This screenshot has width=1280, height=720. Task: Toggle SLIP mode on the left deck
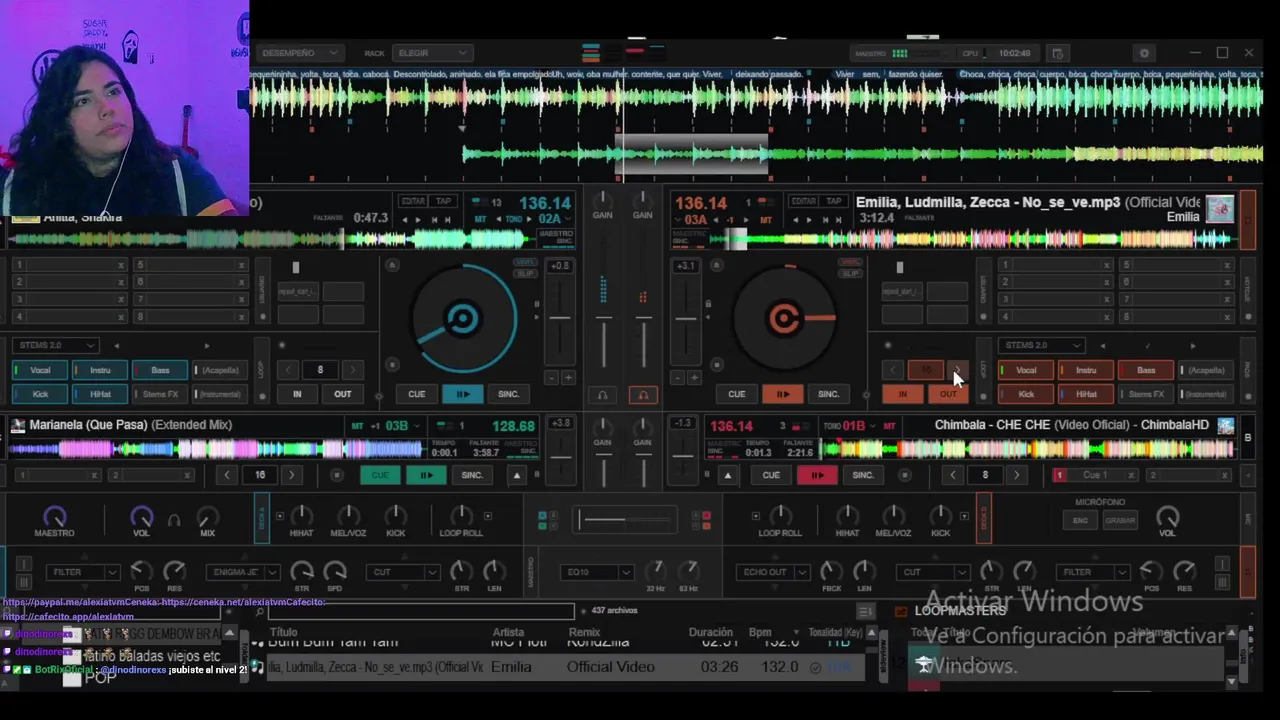525,274
